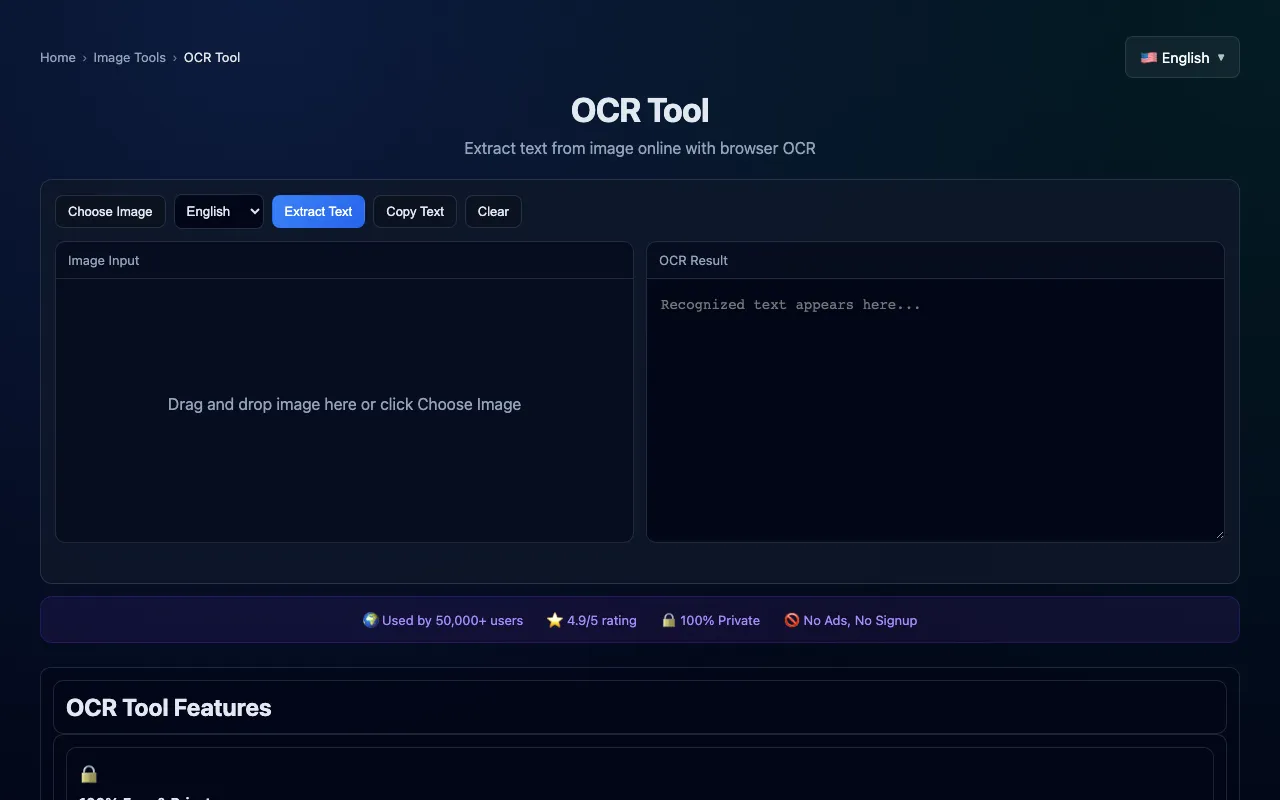
Task: Open the Image Tools breadcrumb link
Action: click(130, 57)
